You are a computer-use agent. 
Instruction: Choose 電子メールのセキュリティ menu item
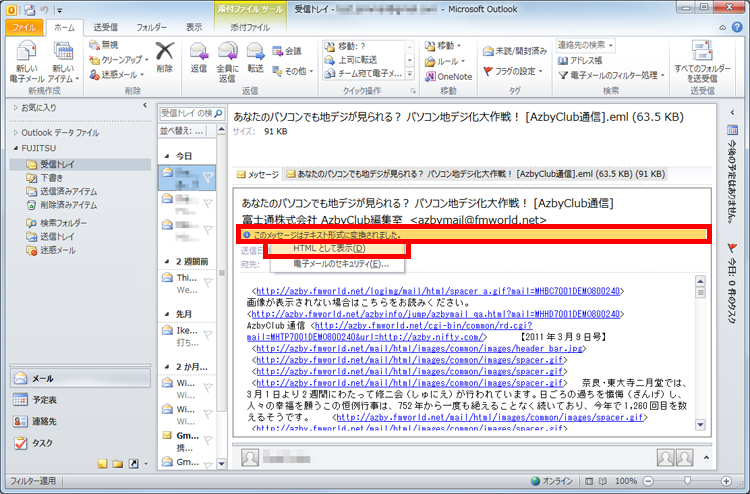point(337,264)
